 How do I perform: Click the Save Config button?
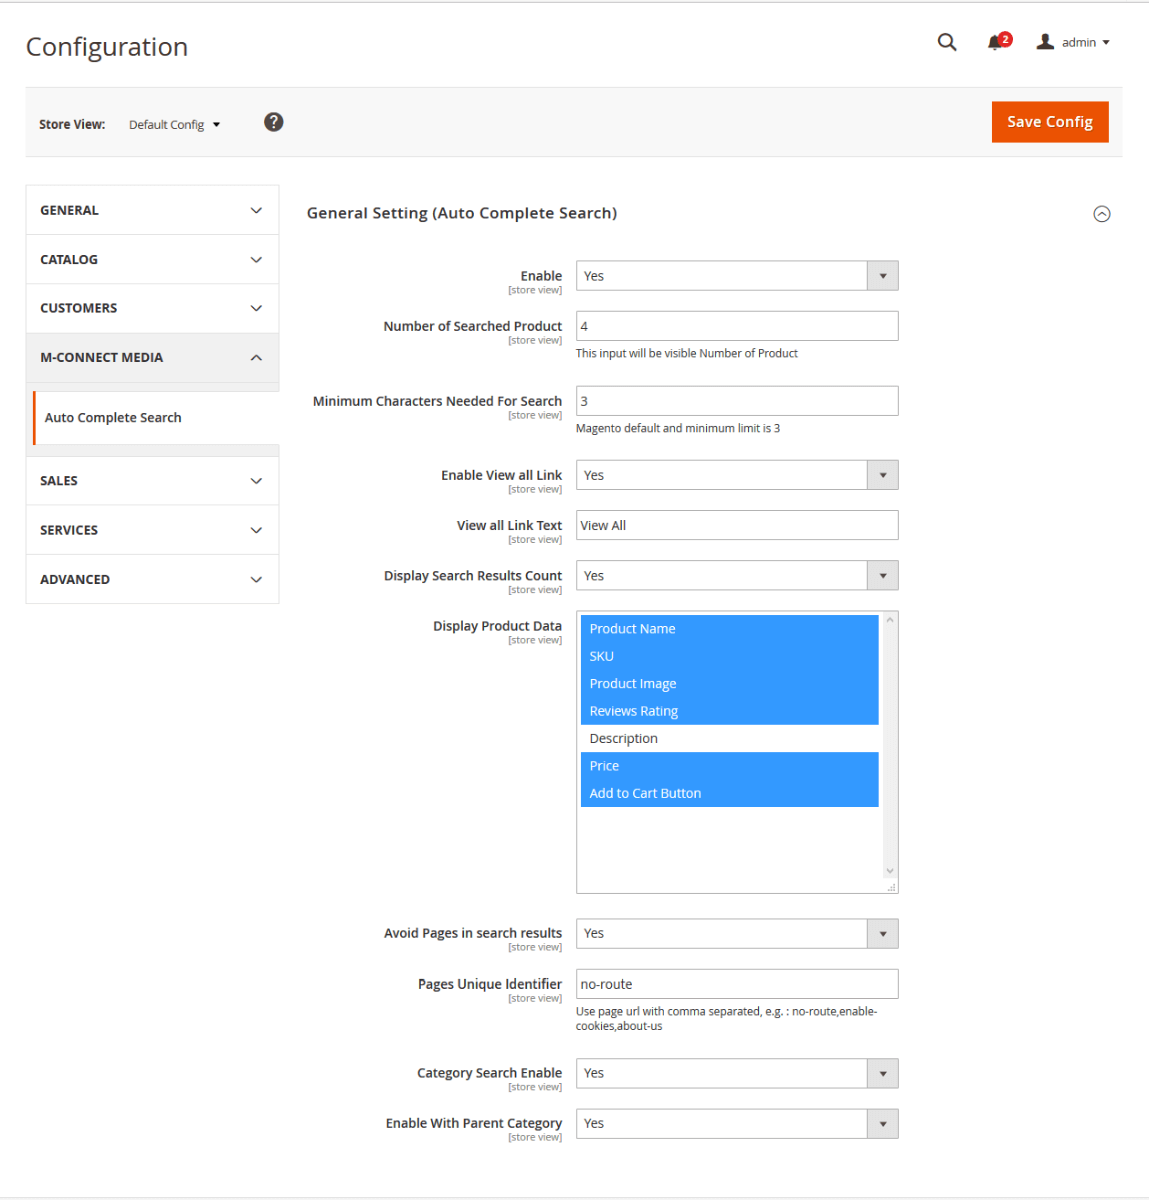pyautogui.click(x=1049, y=122)
